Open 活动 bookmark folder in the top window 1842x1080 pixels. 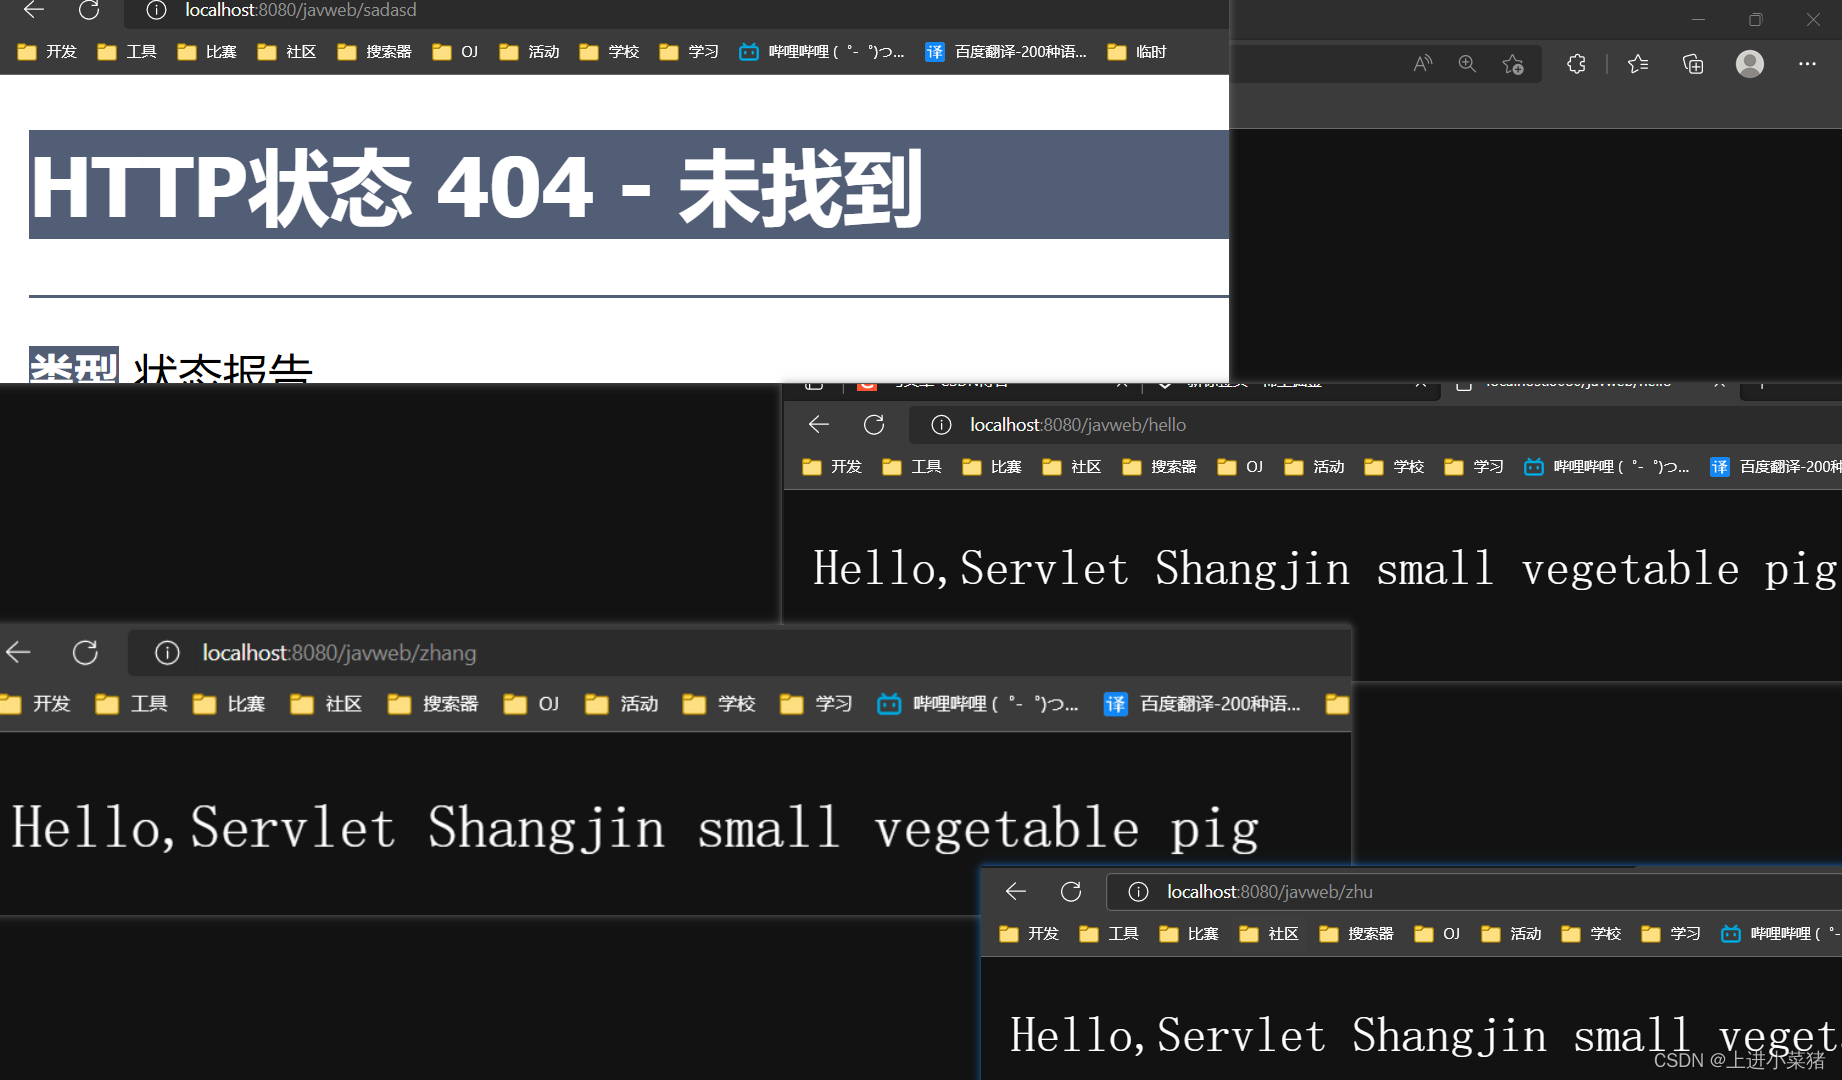coord(529,52)
